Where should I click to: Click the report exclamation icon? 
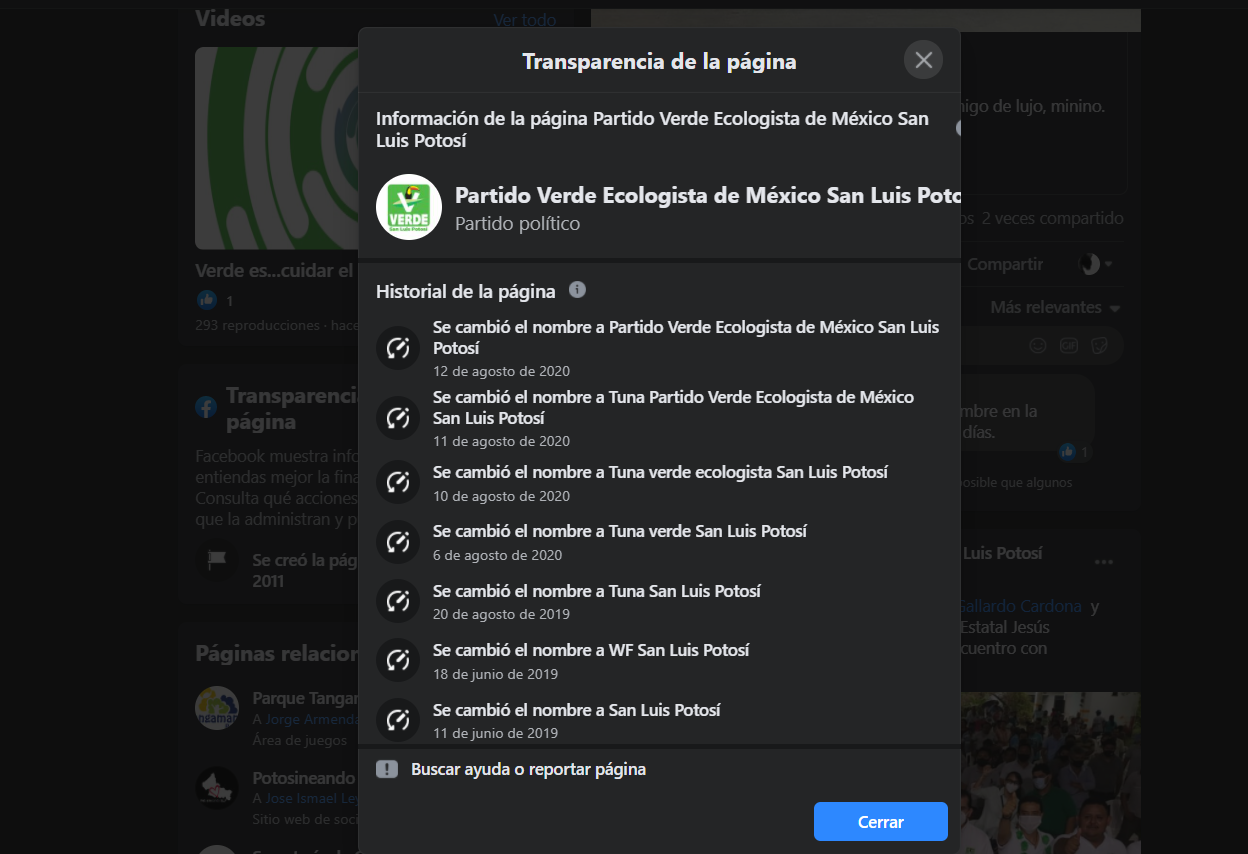click(387, 769)
